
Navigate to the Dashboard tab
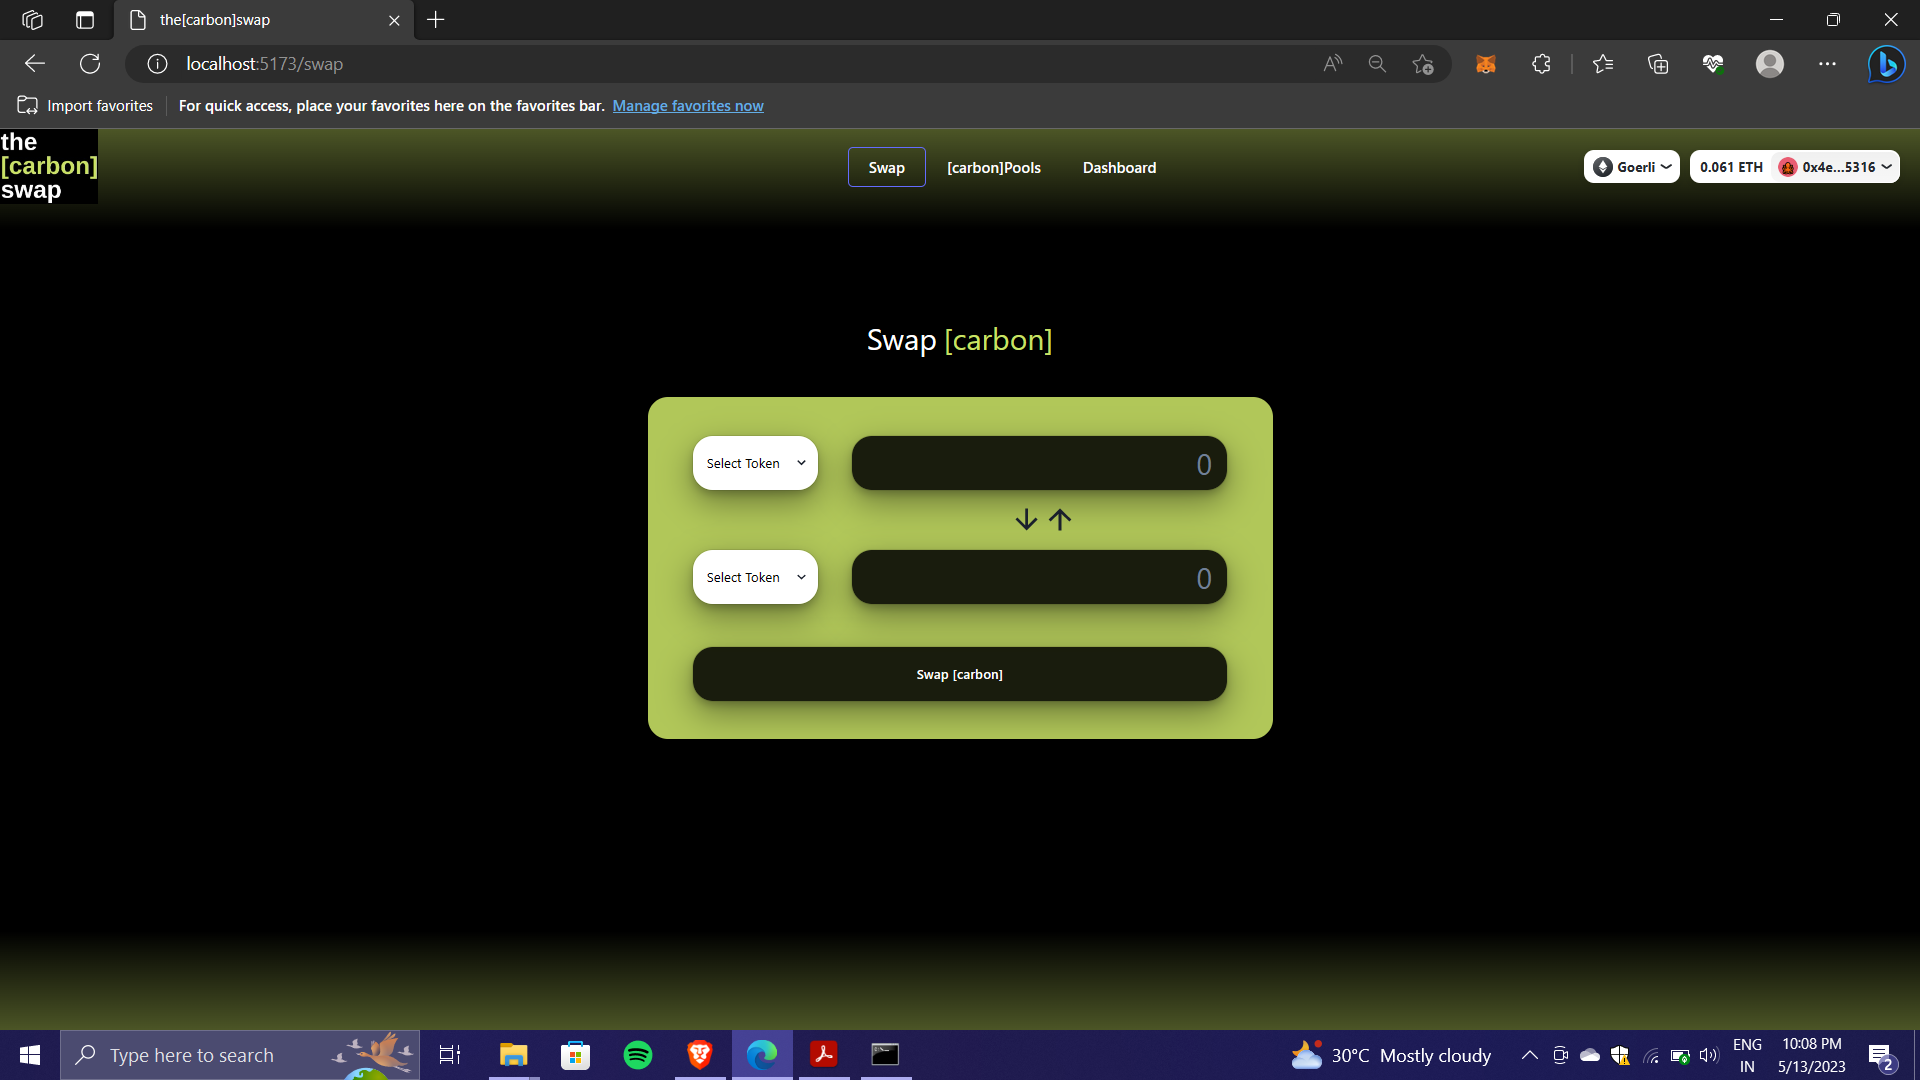click(x=1119, y=167)
